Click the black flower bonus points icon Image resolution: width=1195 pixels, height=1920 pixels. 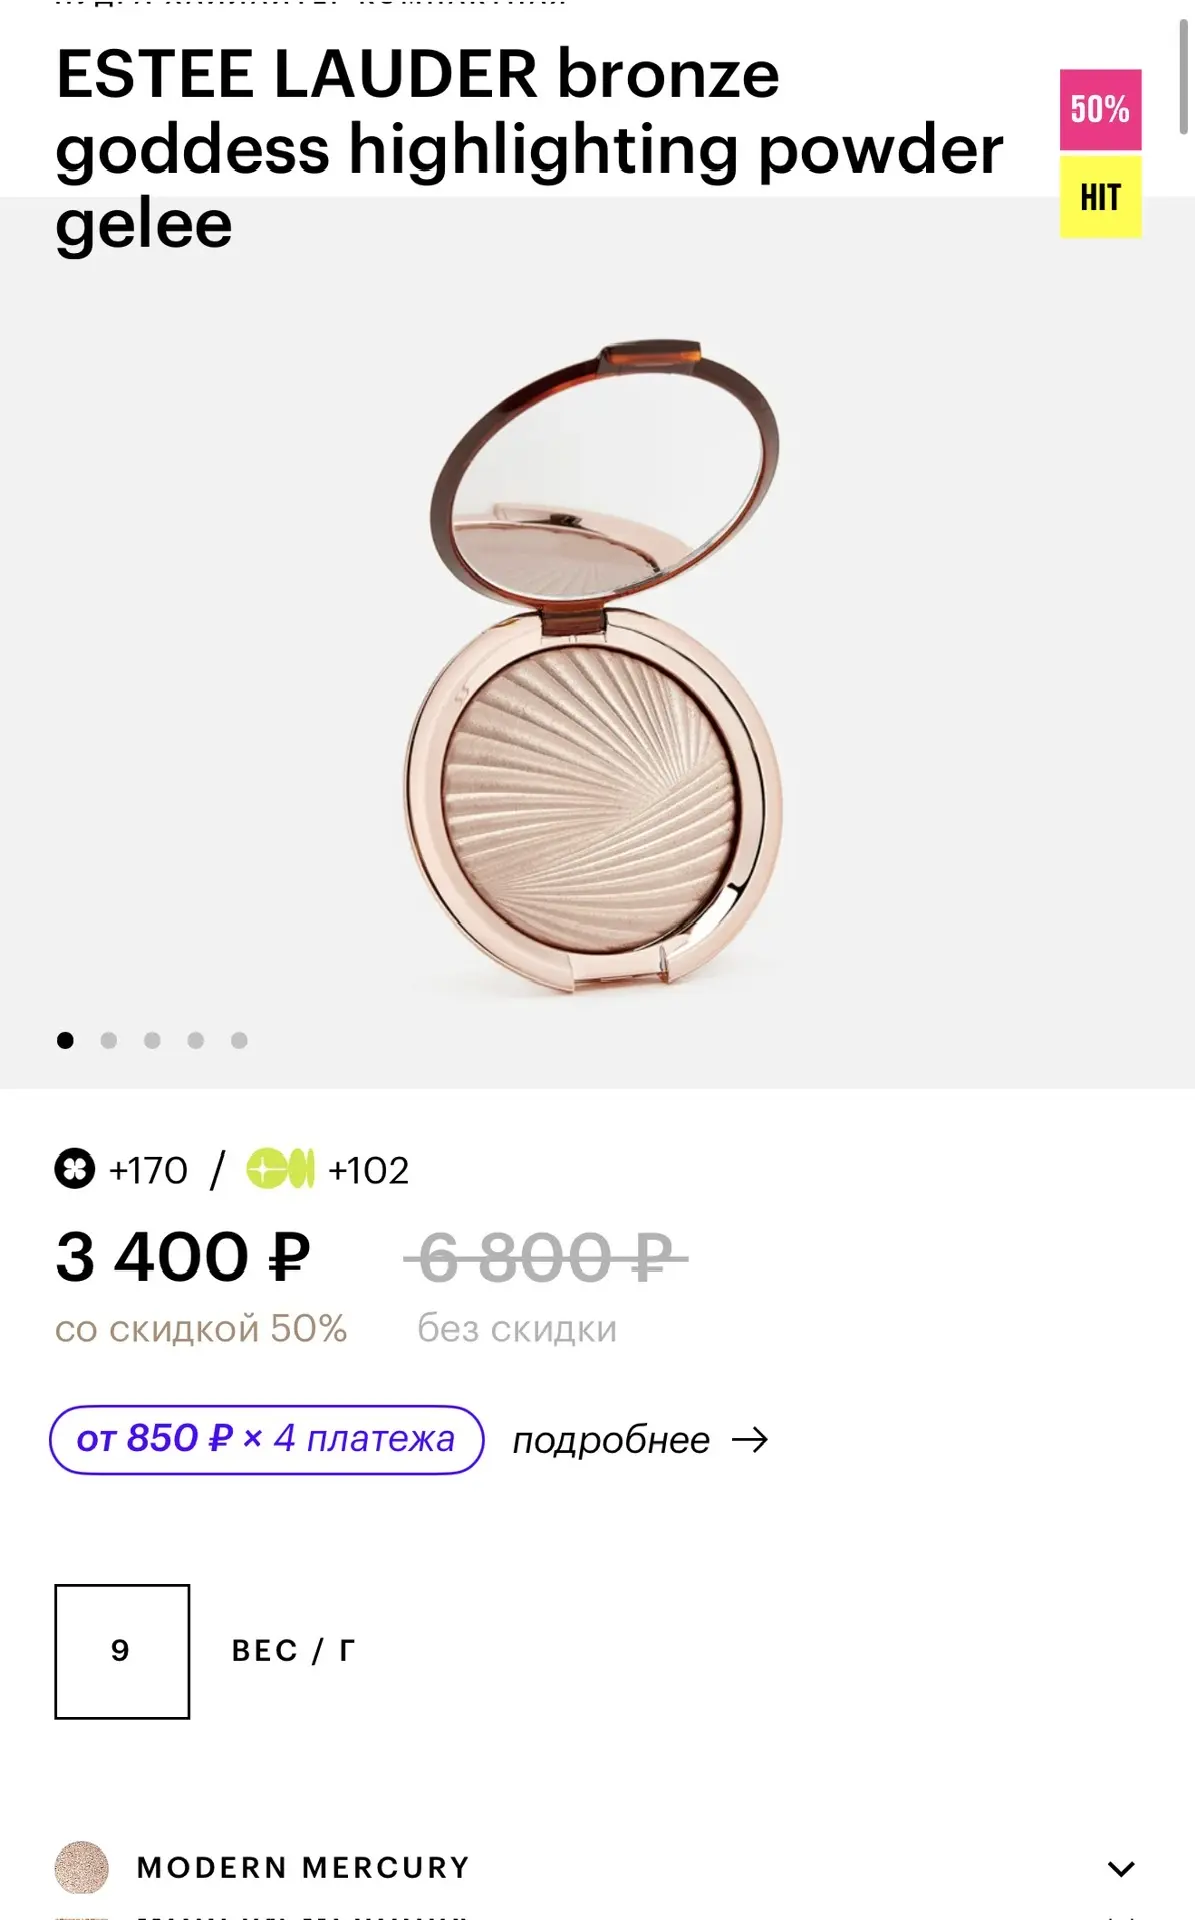tap(74, 1169)
